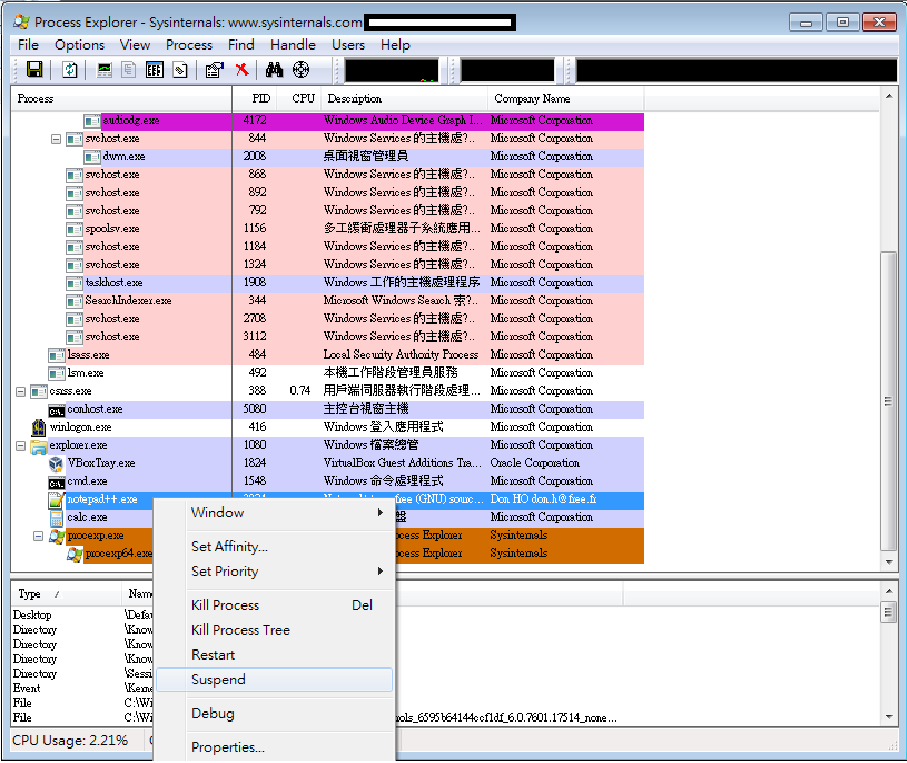Click the lsass.exe process icon
Screen dimensions: 907x763
[57, 355]
